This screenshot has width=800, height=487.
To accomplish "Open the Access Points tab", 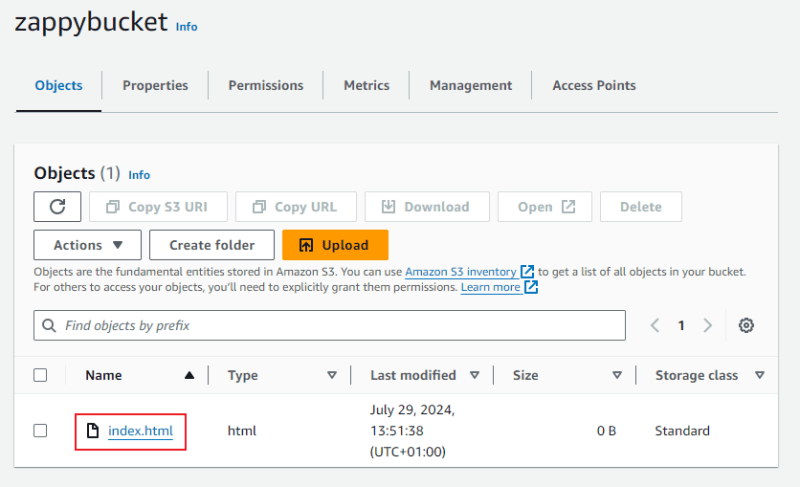I will click(x=594, y=85).
